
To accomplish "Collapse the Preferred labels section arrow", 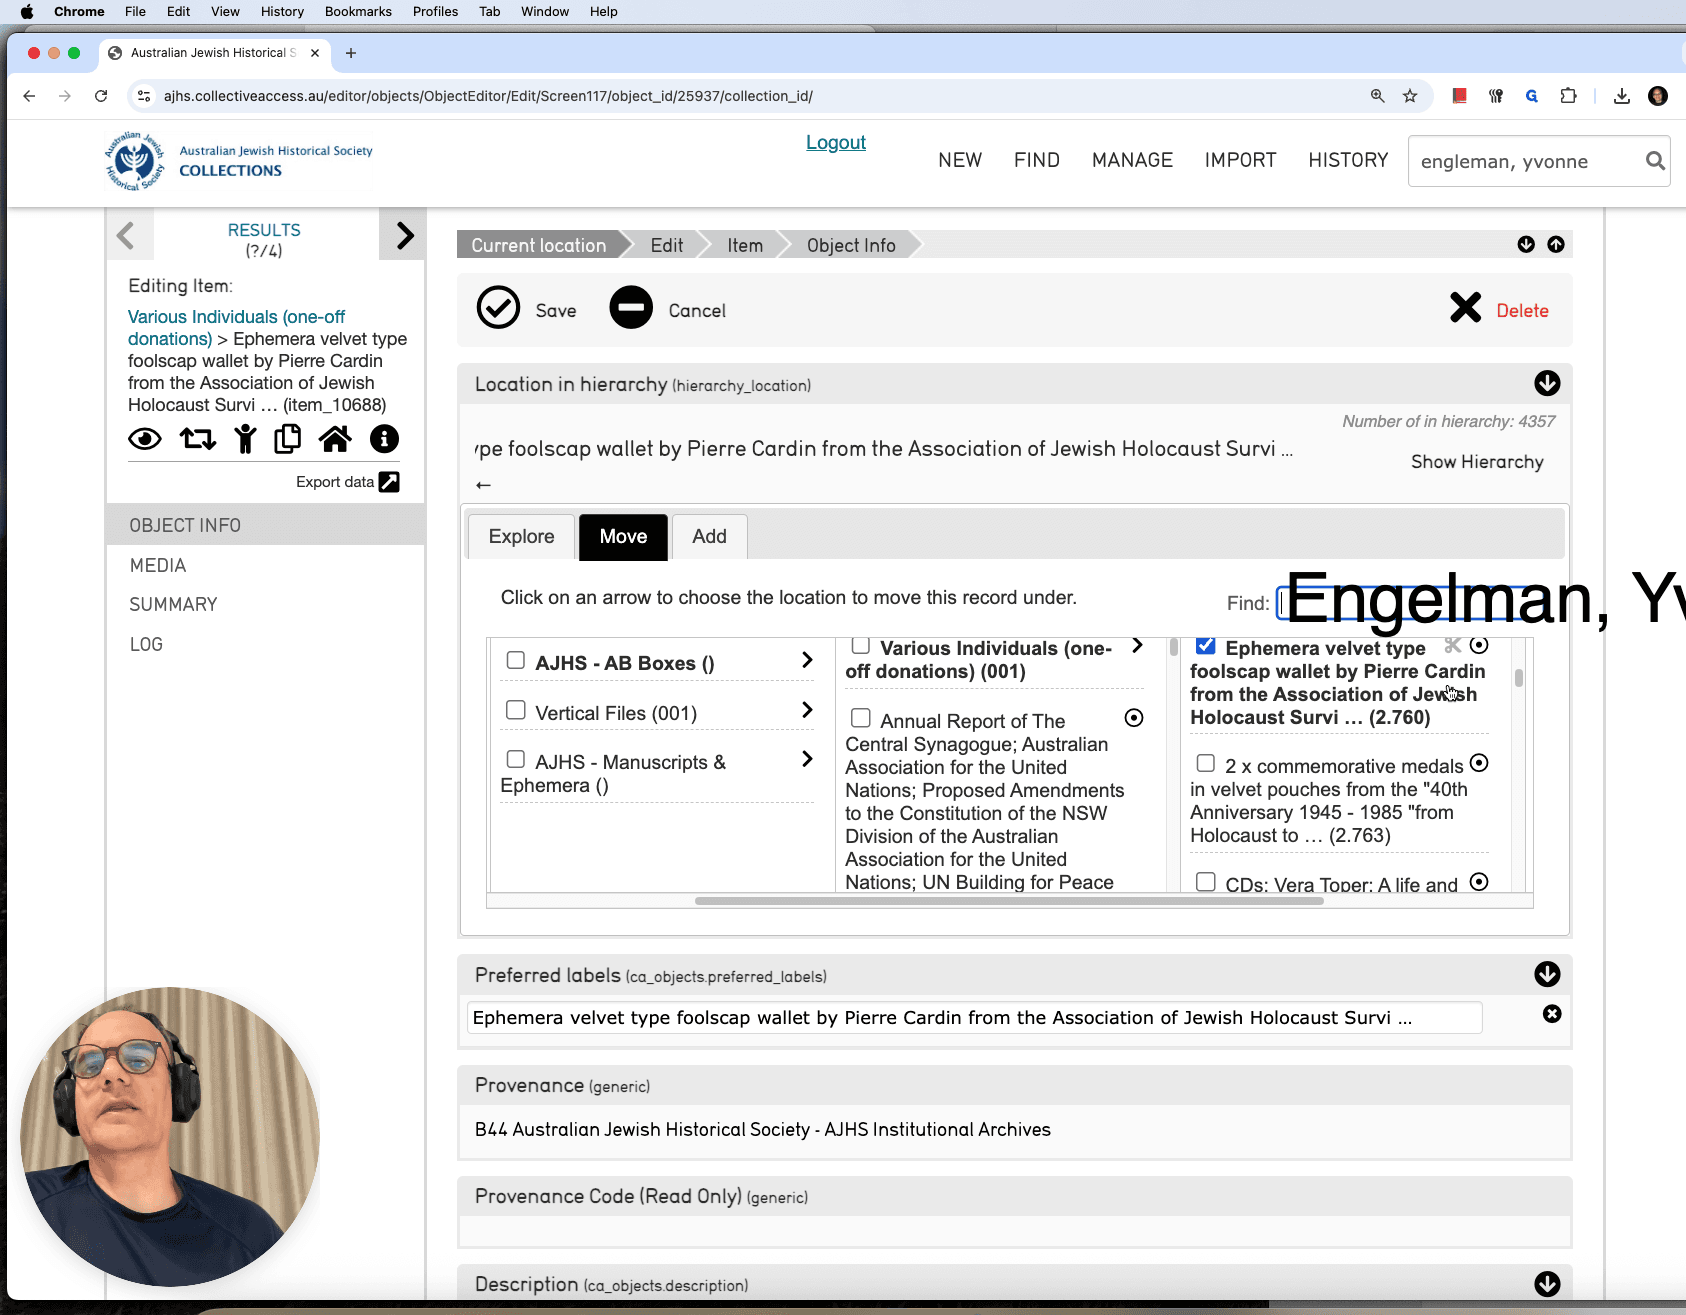I will point(1547,974).
